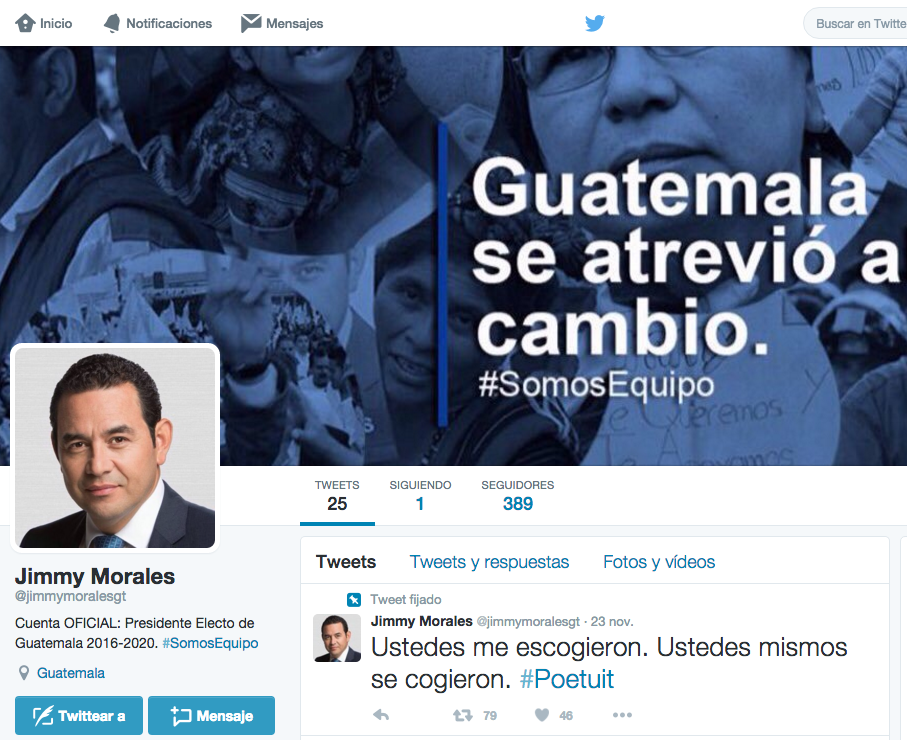Open Jimmy Morales large profile photo
907x740 pixels.
click(x=115, y=448)
